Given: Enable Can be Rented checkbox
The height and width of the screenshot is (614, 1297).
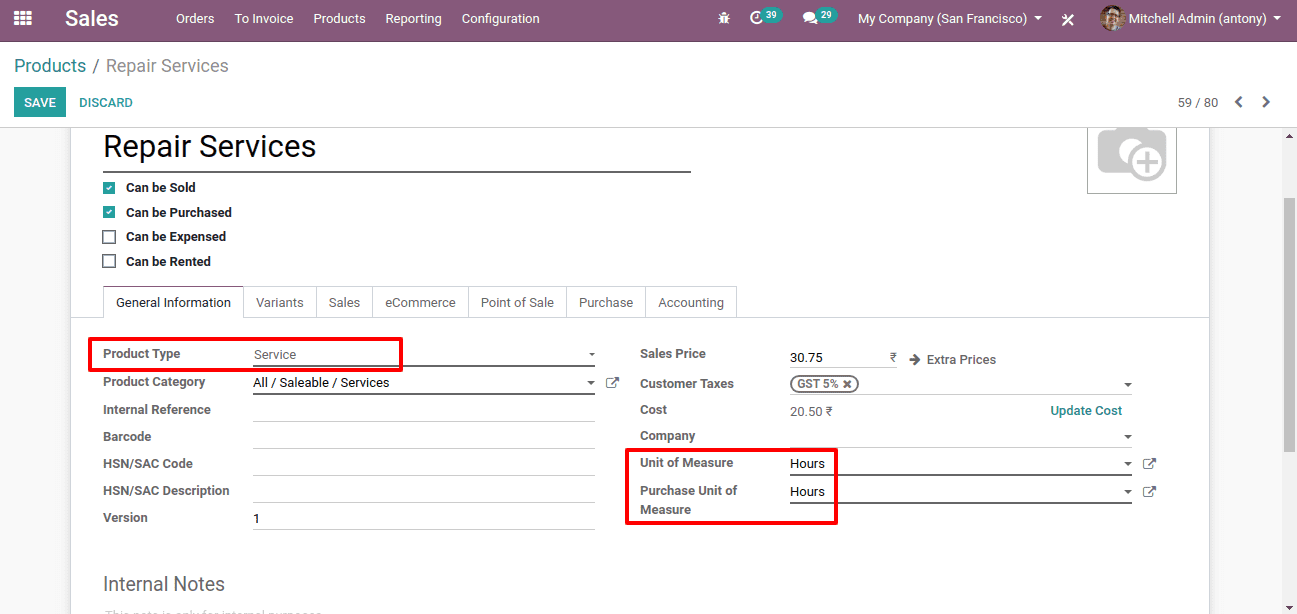Looking at the screenshot, I should tap(109, 262).
